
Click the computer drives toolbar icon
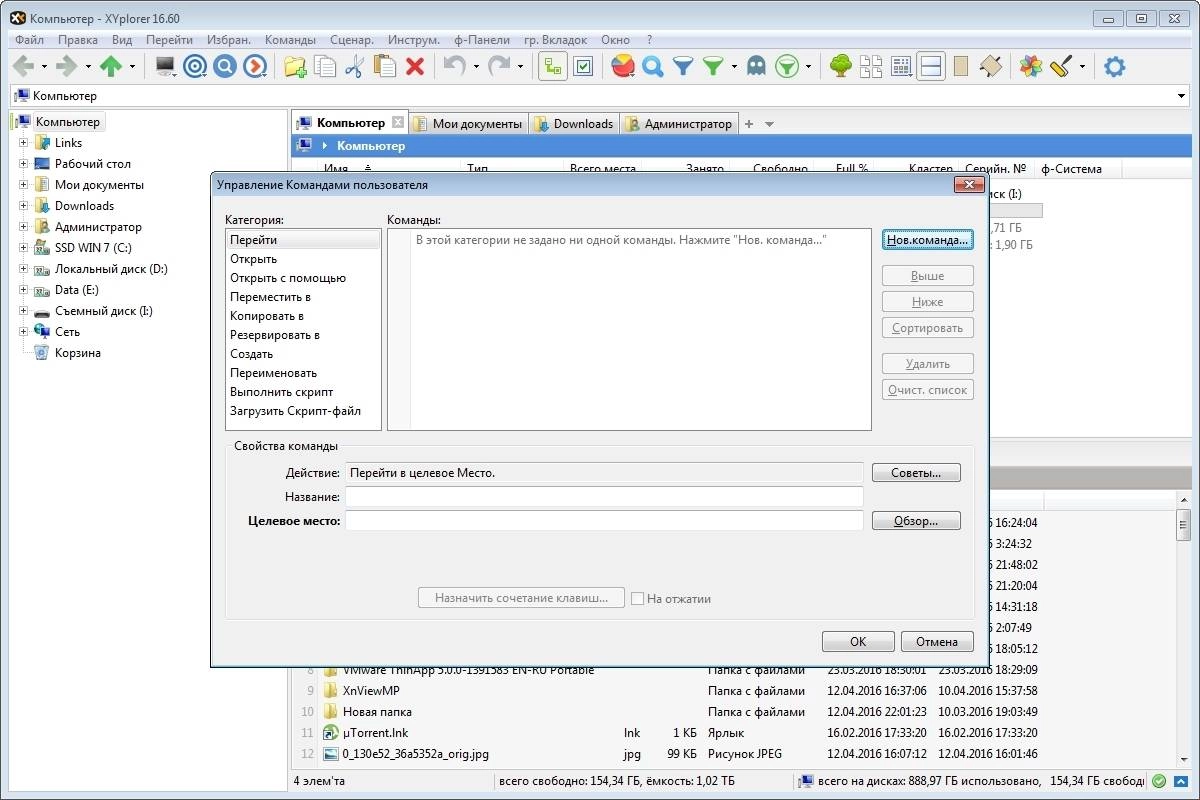click(165, 67)
